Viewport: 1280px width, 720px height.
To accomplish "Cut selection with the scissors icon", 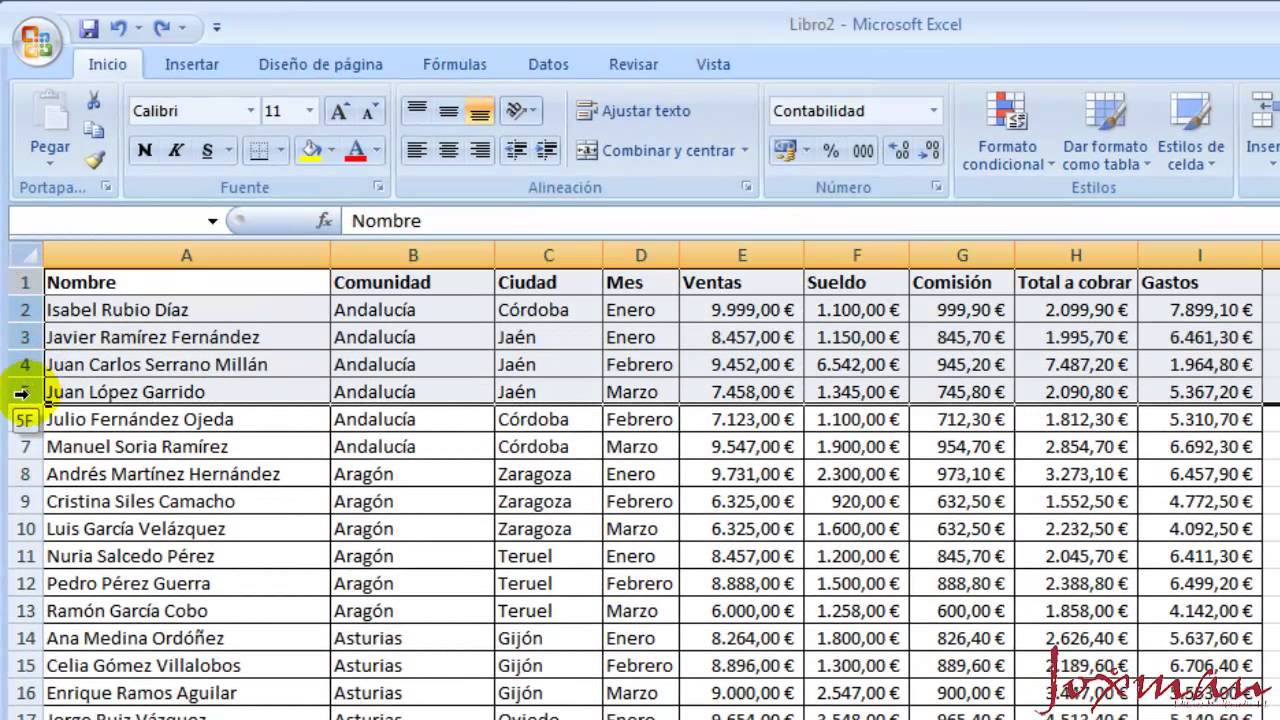I will pyautogui.click(x=94, y=101).
